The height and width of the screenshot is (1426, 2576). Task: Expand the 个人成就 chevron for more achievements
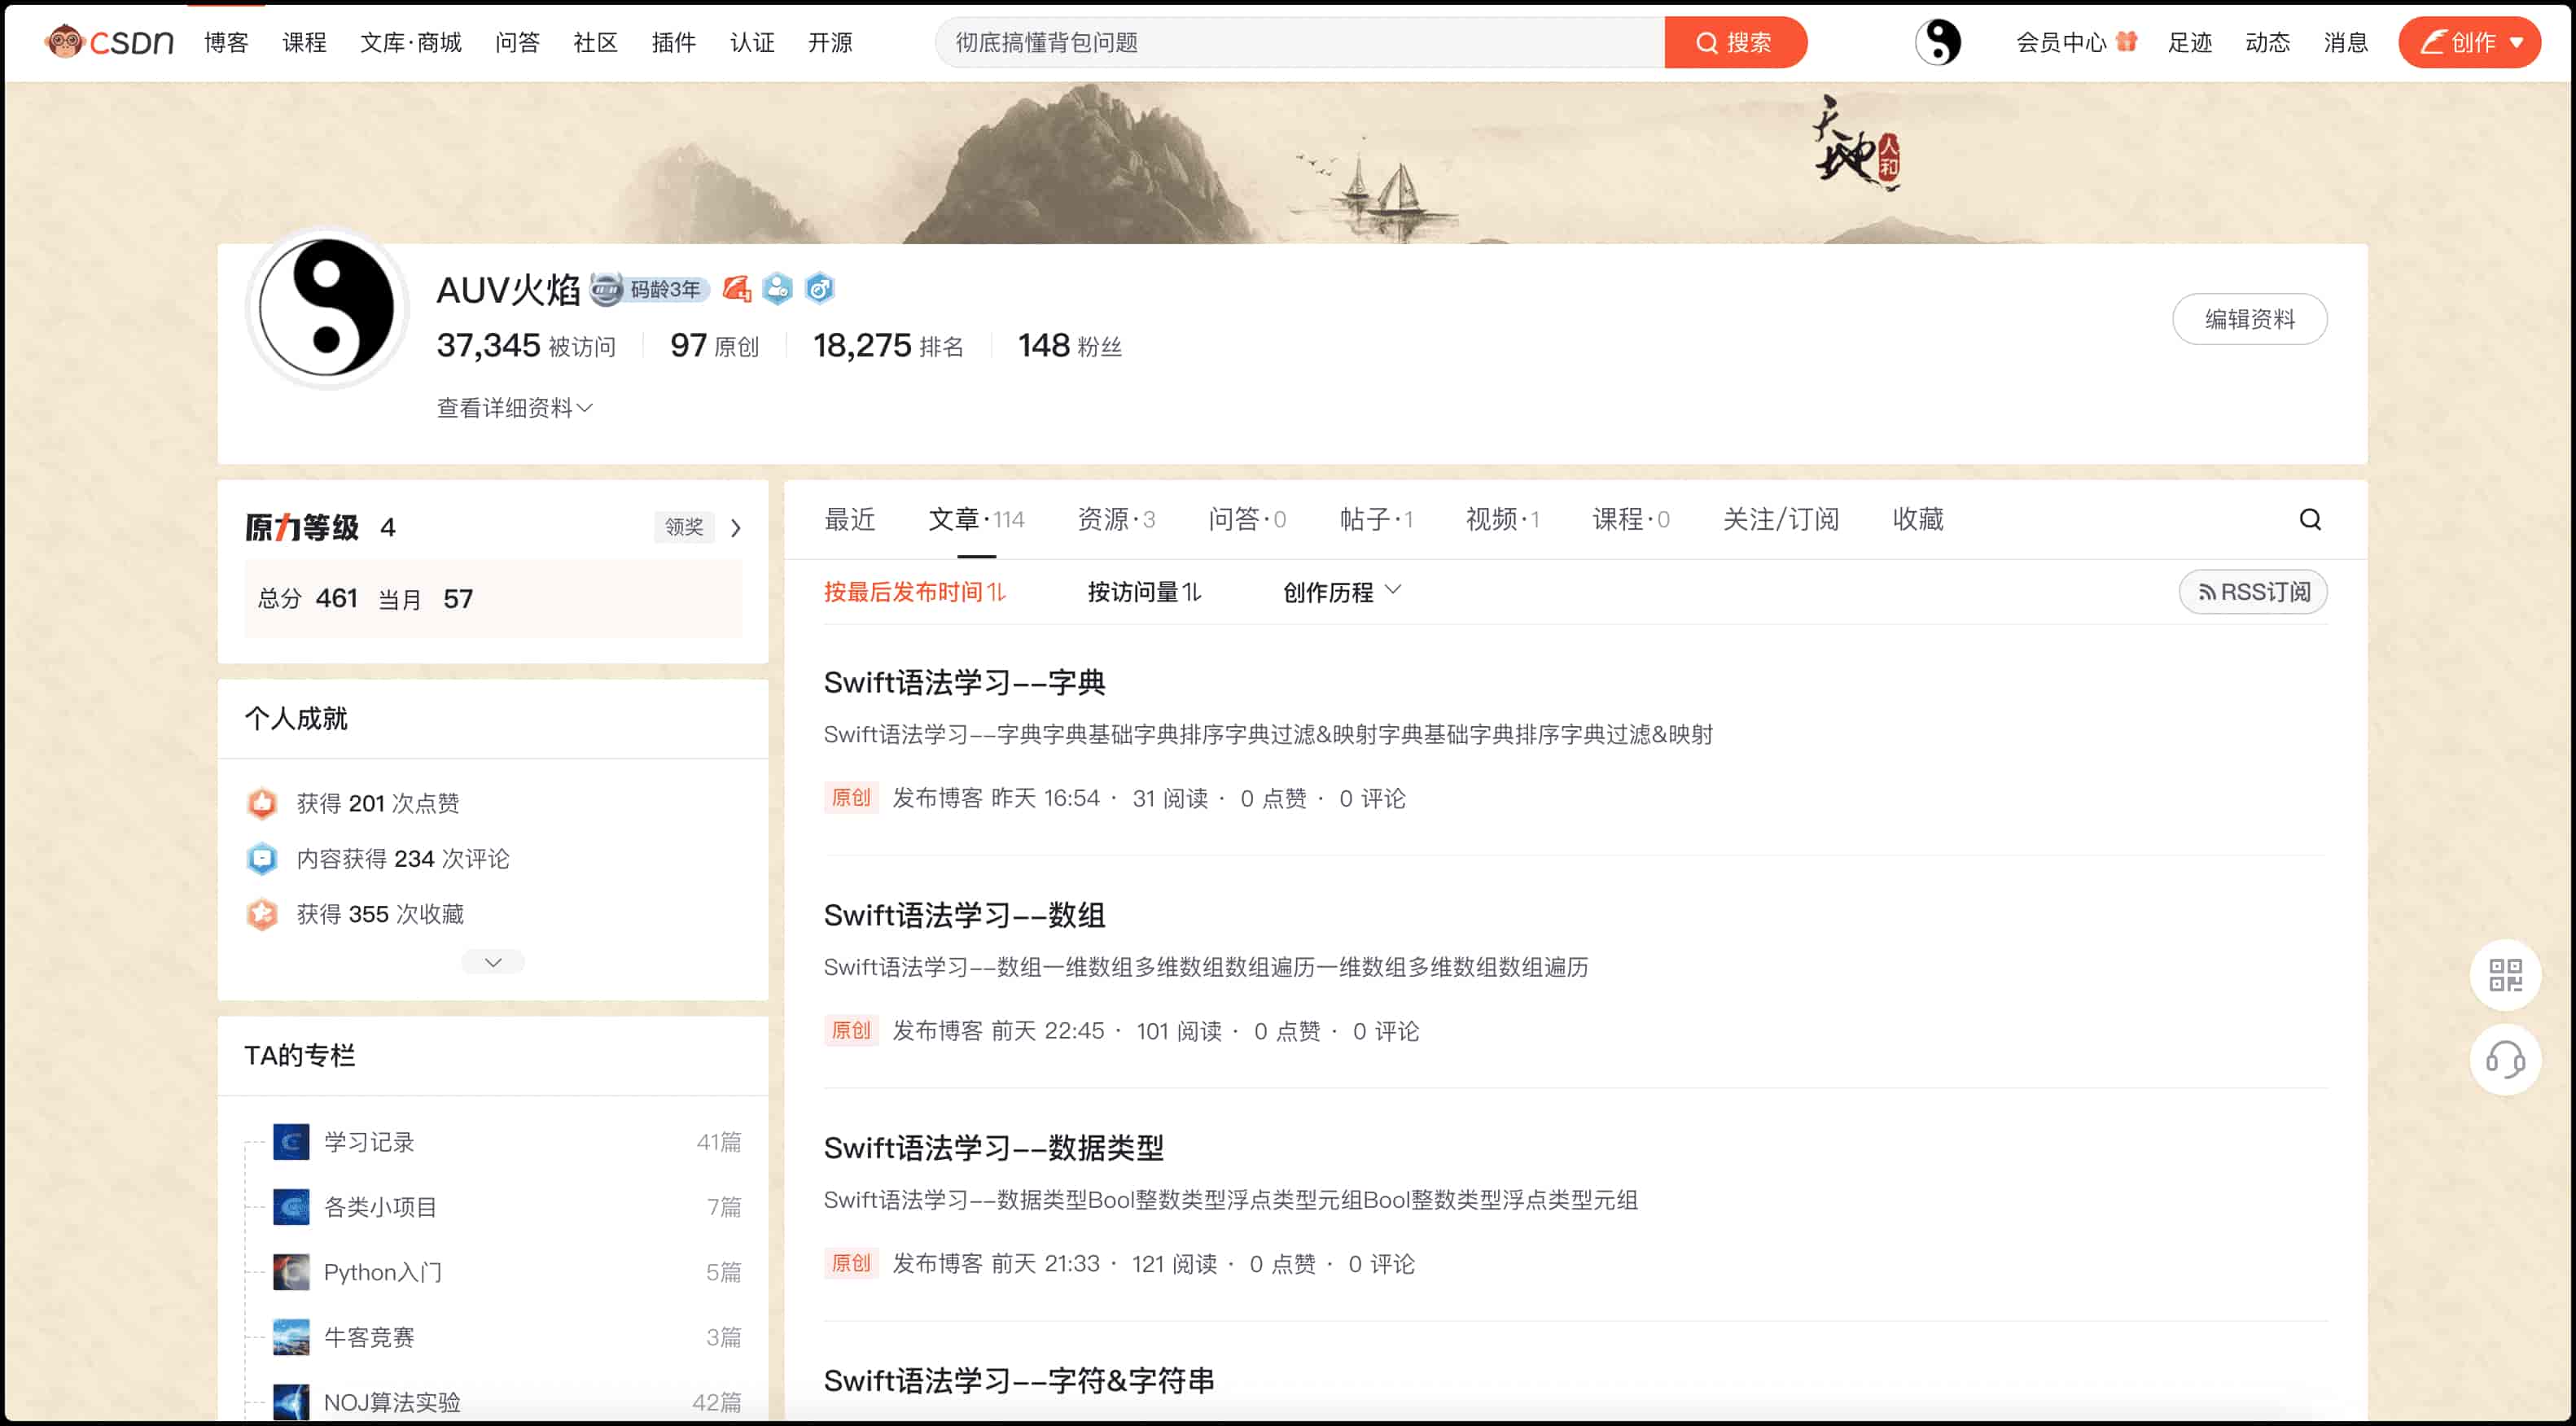(493, 962)
